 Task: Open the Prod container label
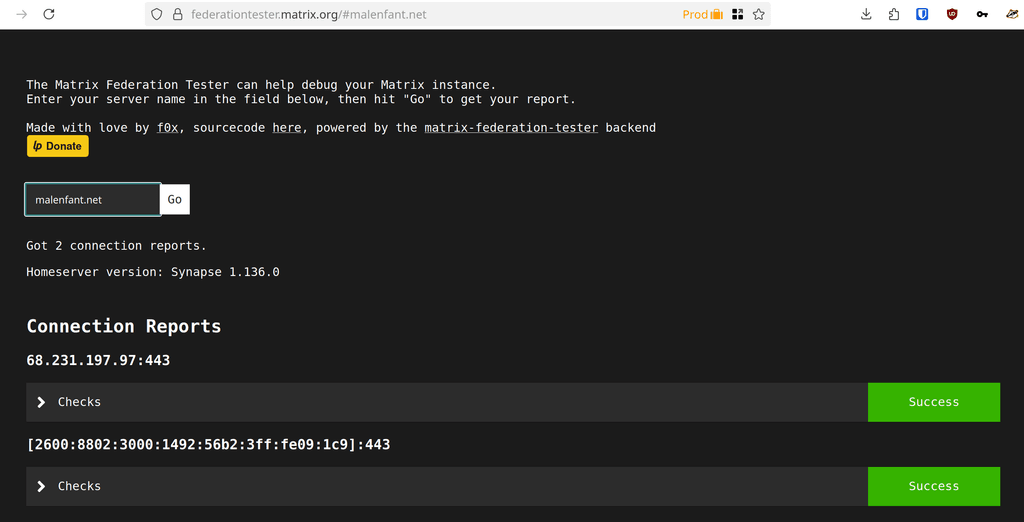(703, 14)
